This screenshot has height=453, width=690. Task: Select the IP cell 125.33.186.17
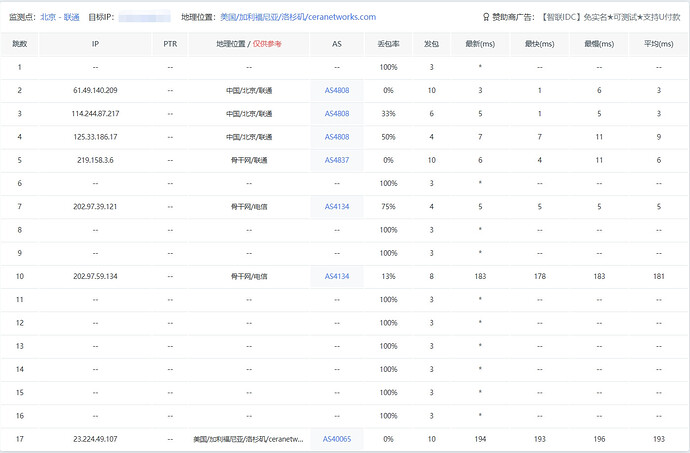[95, 137]
